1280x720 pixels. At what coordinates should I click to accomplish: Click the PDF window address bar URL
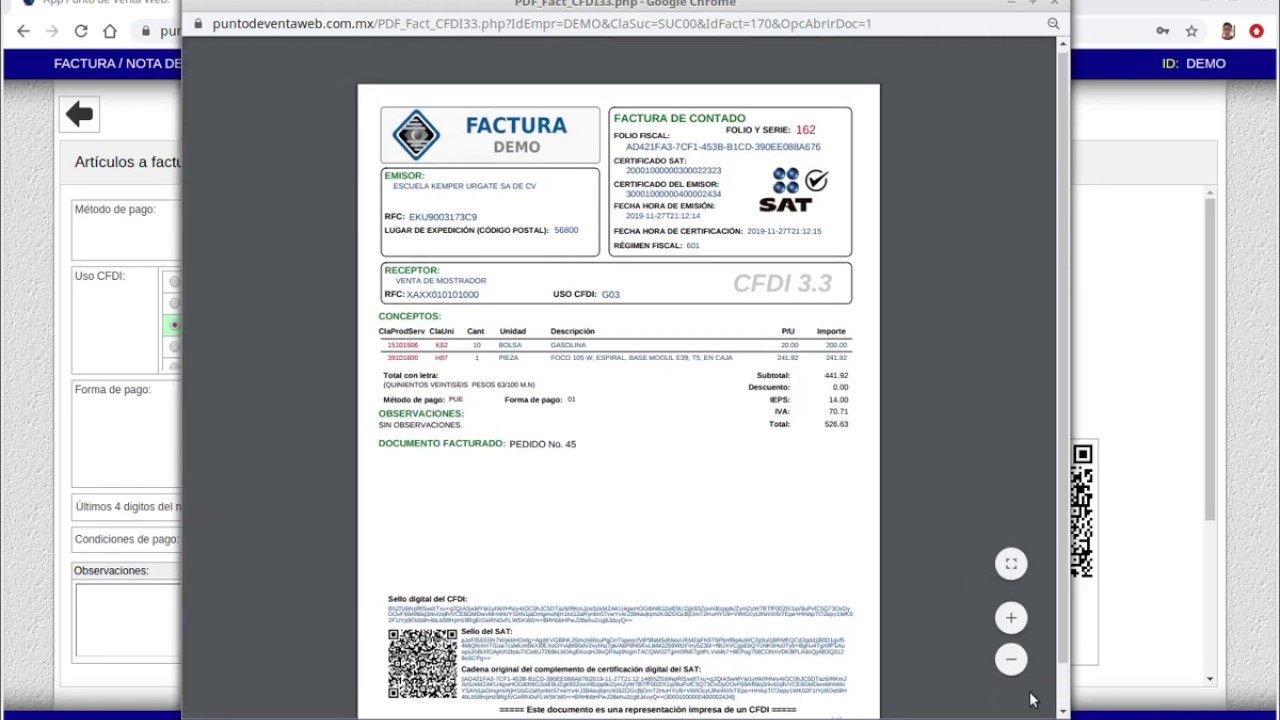click(541, 23)
